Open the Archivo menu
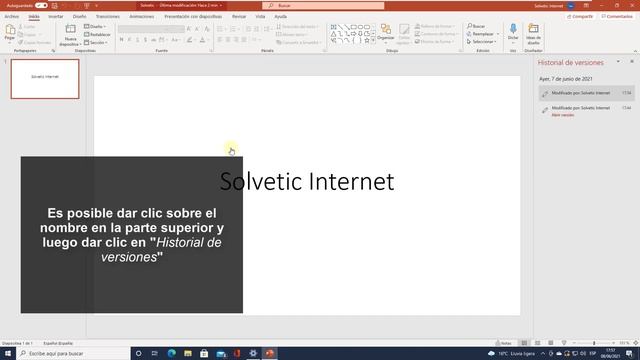Image resolution: width=640 pixels, height=360 pixels. point(11,16)
